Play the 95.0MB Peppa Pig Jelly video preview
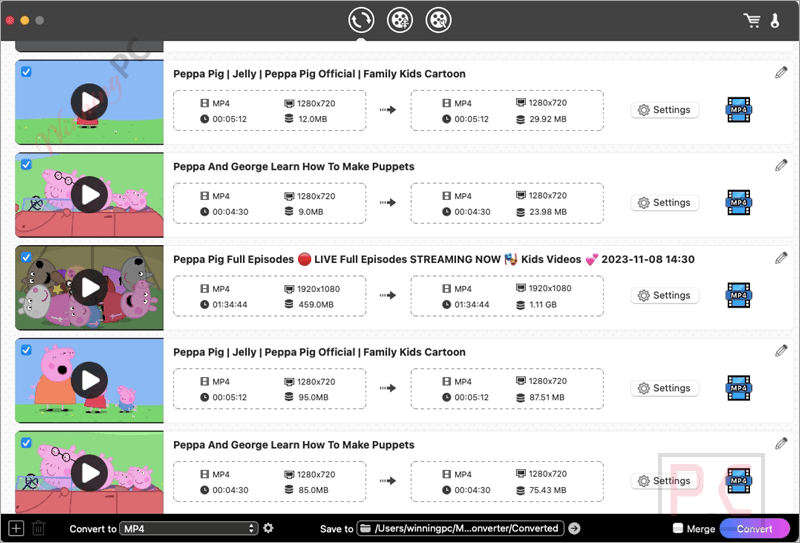The image size is (800, 543). point(89,380)
